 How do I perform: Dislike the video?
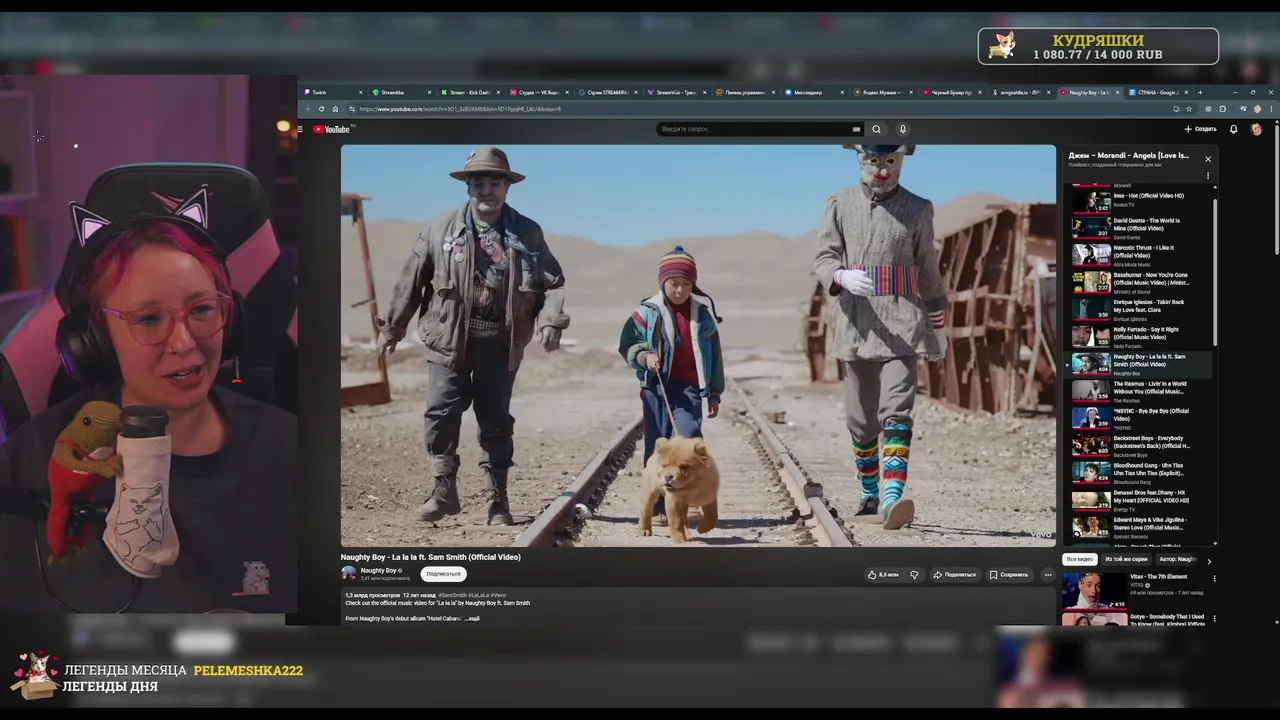913,575
